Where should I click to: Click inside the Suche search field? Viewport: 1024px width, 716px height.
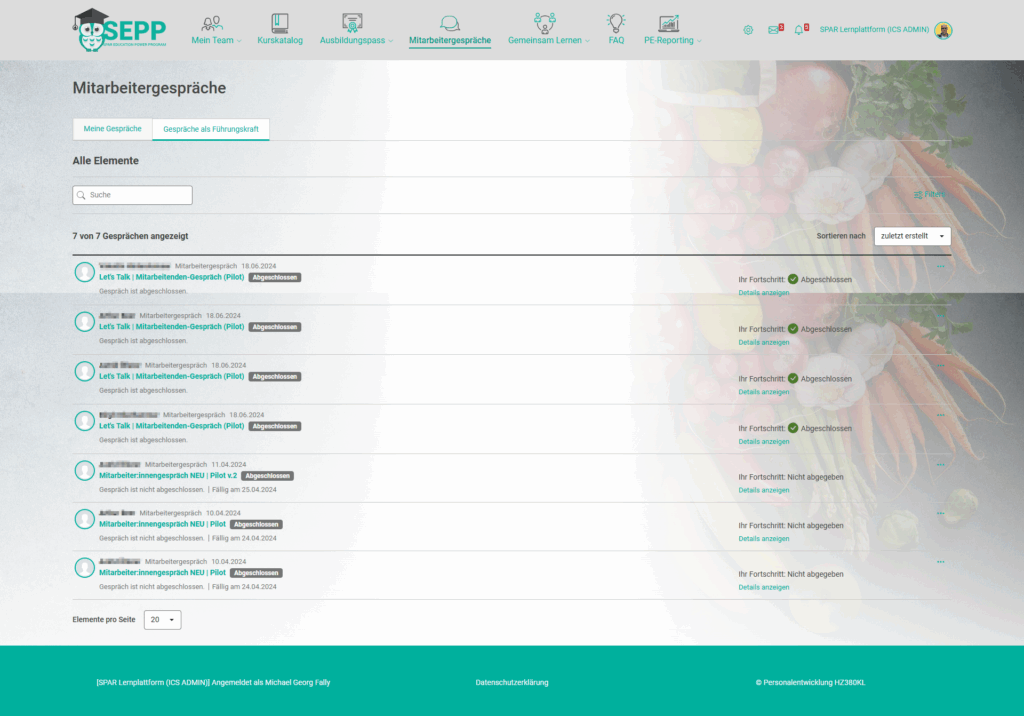[132, 194]
